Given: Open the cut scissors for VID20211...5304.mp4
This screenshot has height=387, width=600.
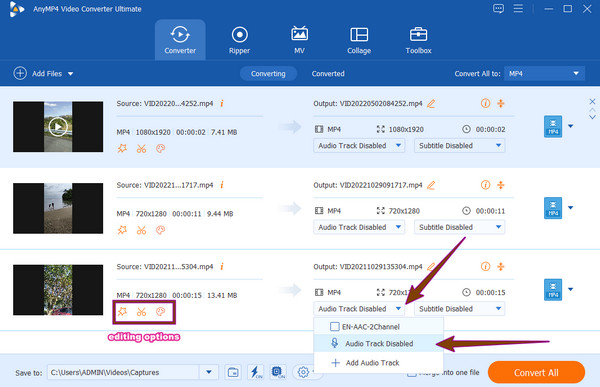Looking at the screenshot, I should (x=142, y=312).
